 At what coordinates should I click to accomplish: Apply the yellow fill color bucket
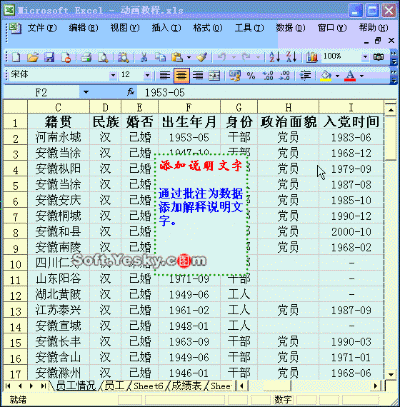[x=326, y=76]
